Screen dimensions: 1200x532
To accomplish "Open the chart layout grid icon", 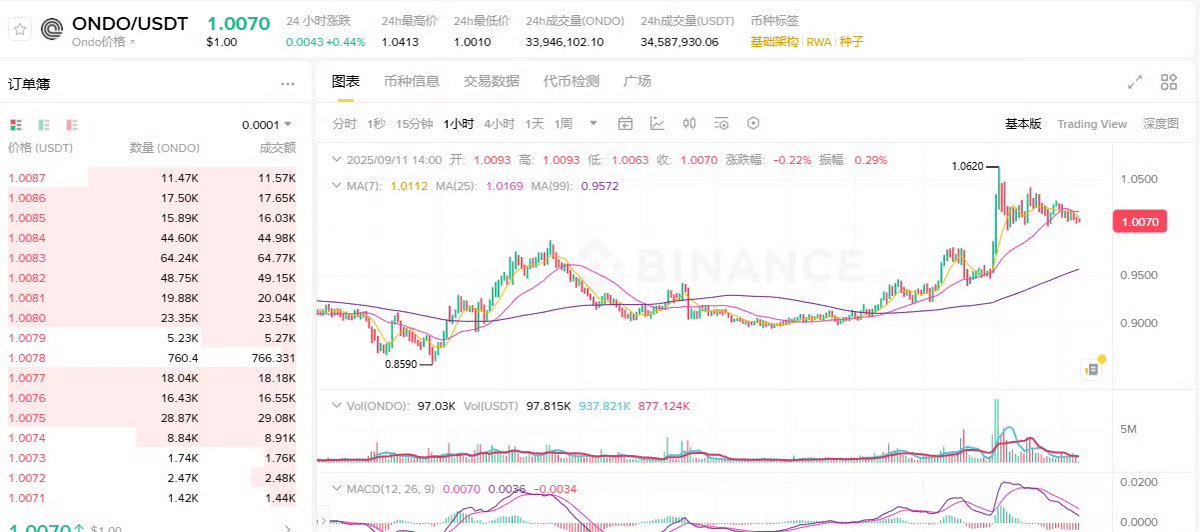I will [x=1168, y=82].
